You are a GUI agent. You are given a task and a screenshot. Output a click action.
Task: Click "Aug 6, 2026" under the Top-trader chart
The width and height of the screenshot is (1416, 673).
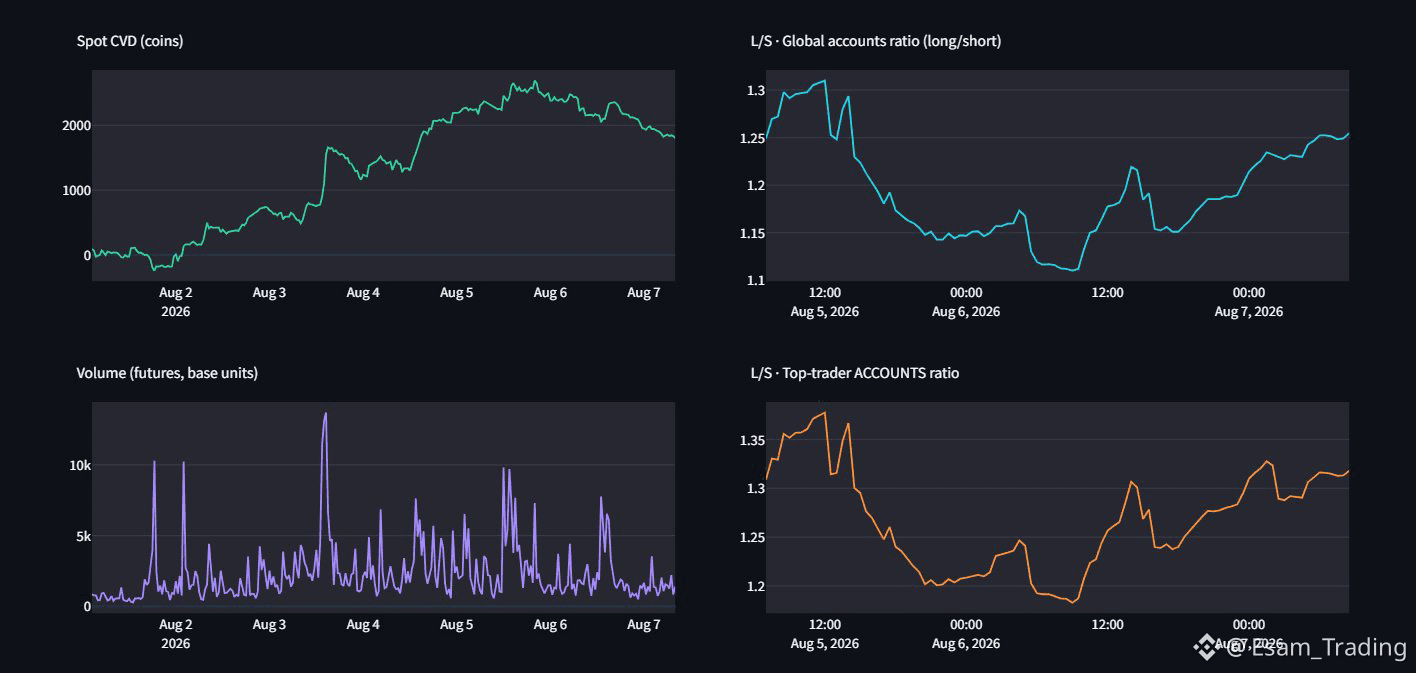coord(966,643)
